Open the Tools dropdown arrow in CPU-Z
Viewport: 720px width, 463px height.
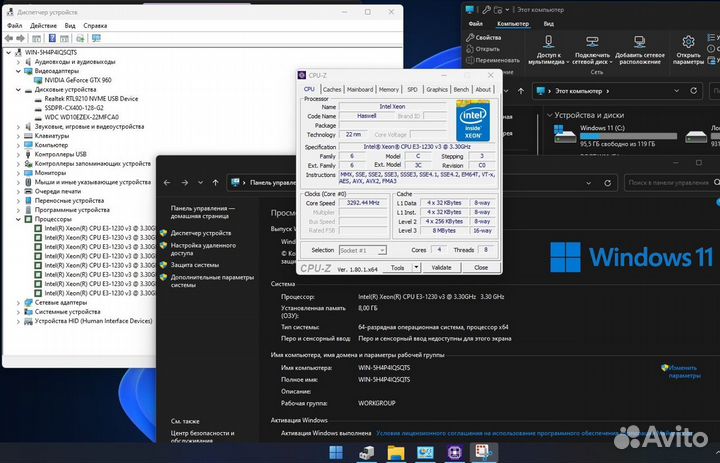pos(414,268)
